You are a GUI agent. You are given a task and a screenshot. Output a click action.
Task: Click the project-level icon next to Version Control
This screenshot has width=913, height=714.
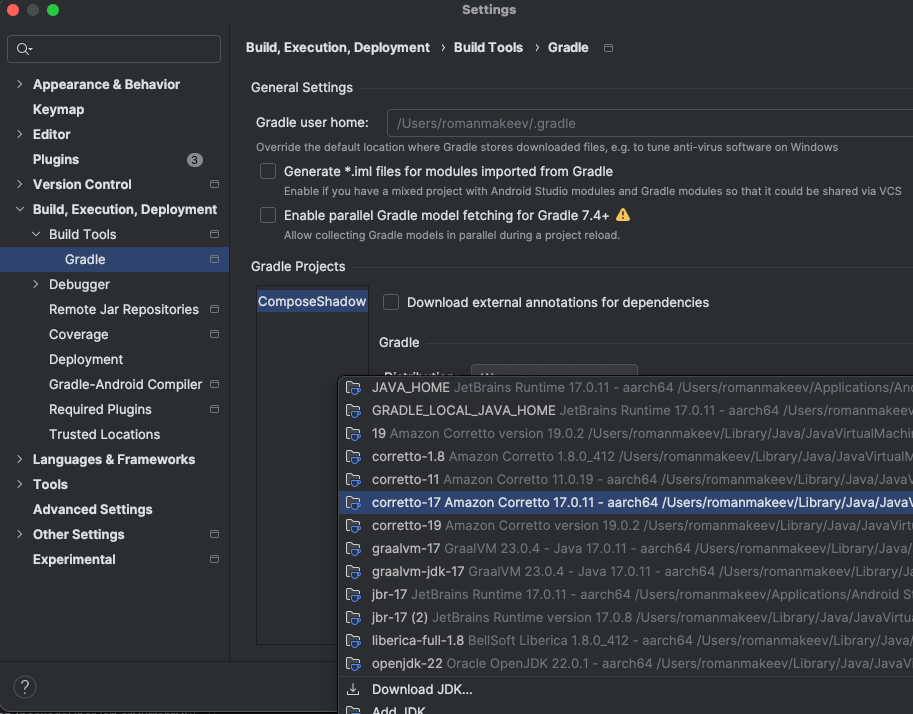pyautogui.click(x=214, y=185)
